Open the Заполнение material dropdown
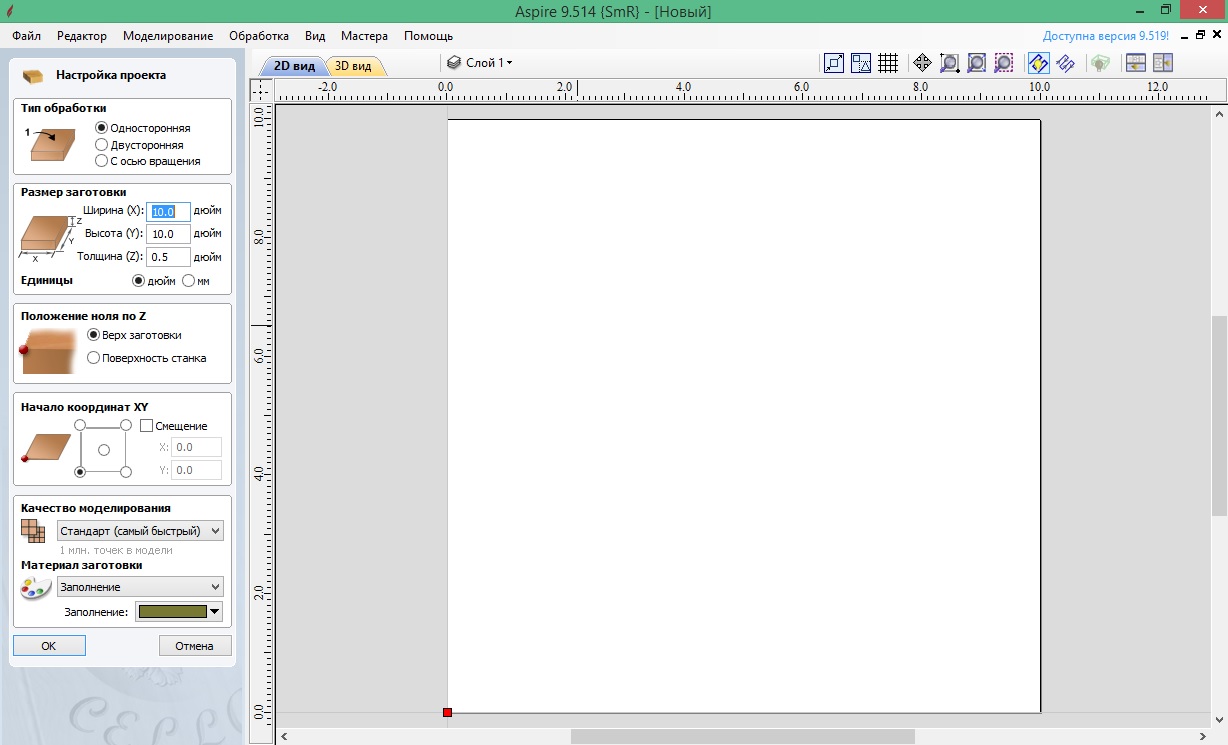The image size is (1228, 745). click(140, 587)
